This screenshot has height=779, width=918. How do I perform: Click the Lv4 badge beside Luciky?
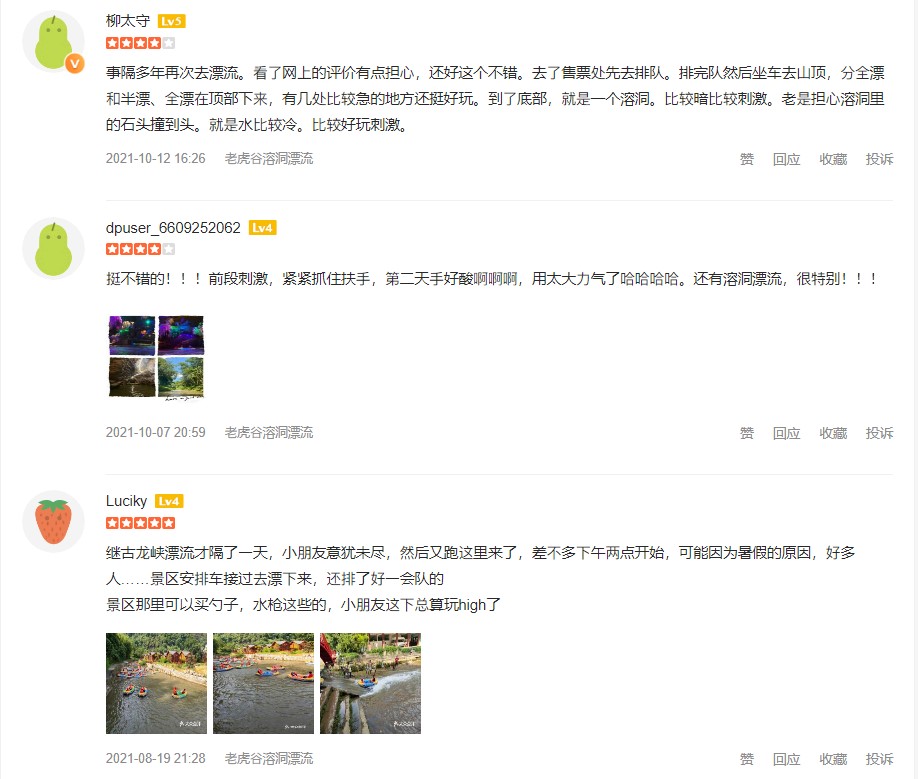[169, 501]
